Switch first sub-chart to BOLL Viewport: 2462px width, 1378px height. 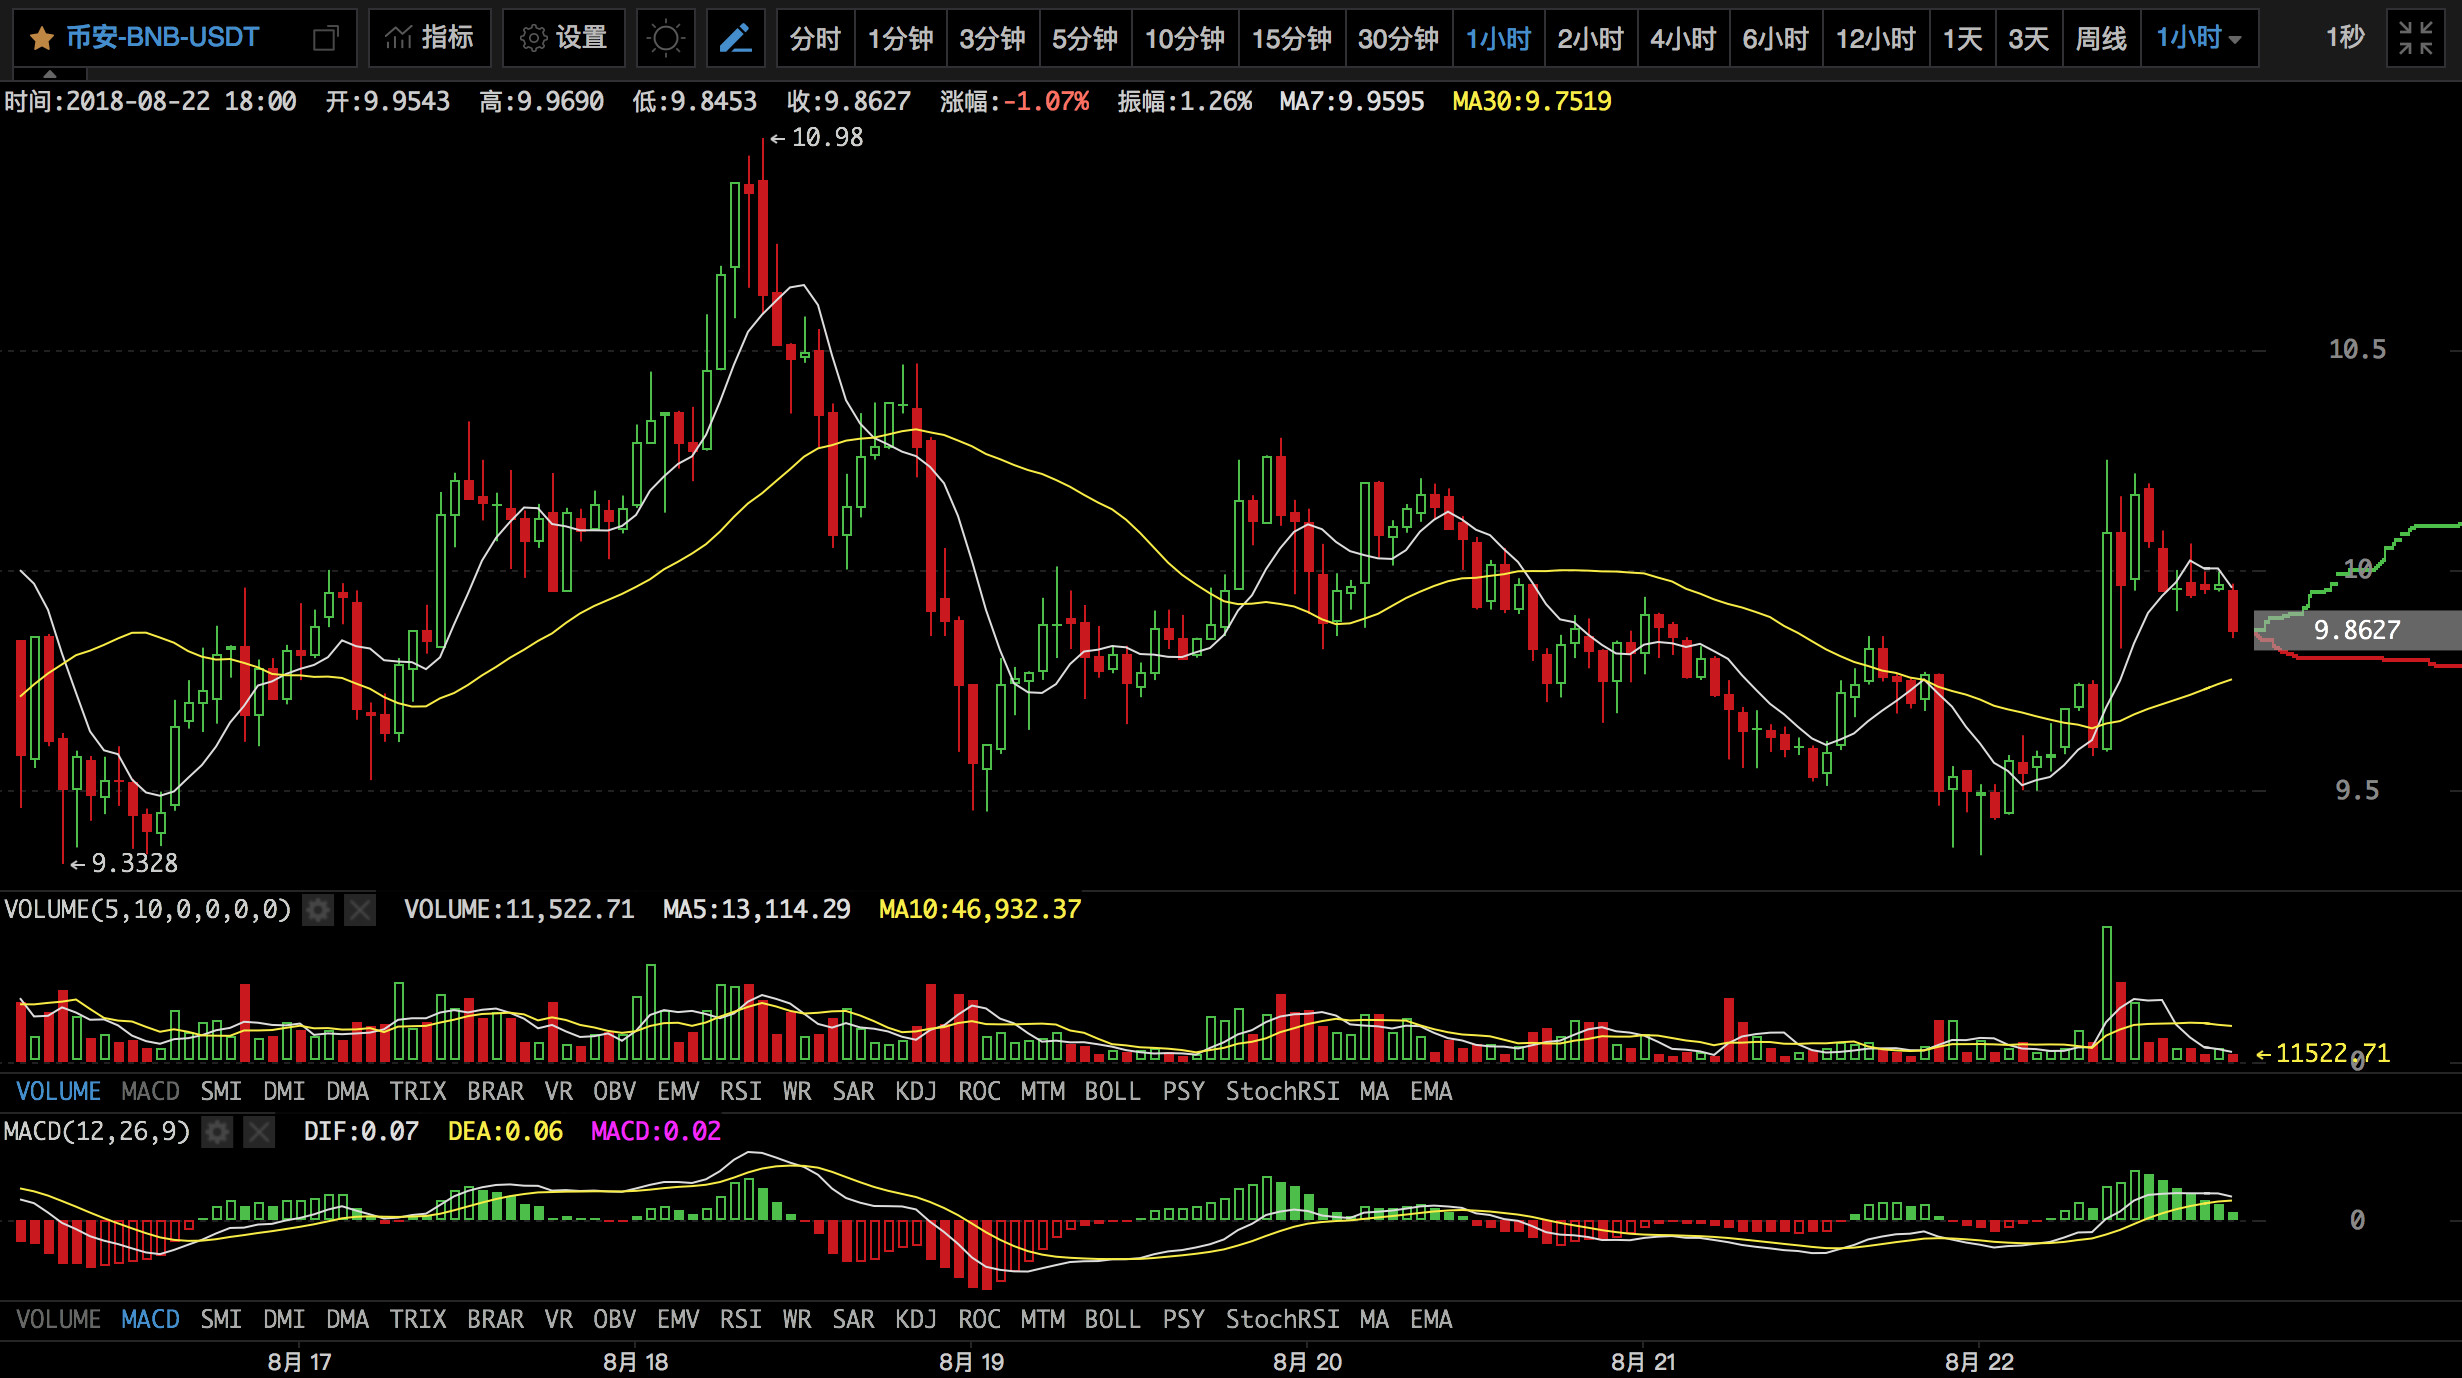click(x=1113, y=1091)
